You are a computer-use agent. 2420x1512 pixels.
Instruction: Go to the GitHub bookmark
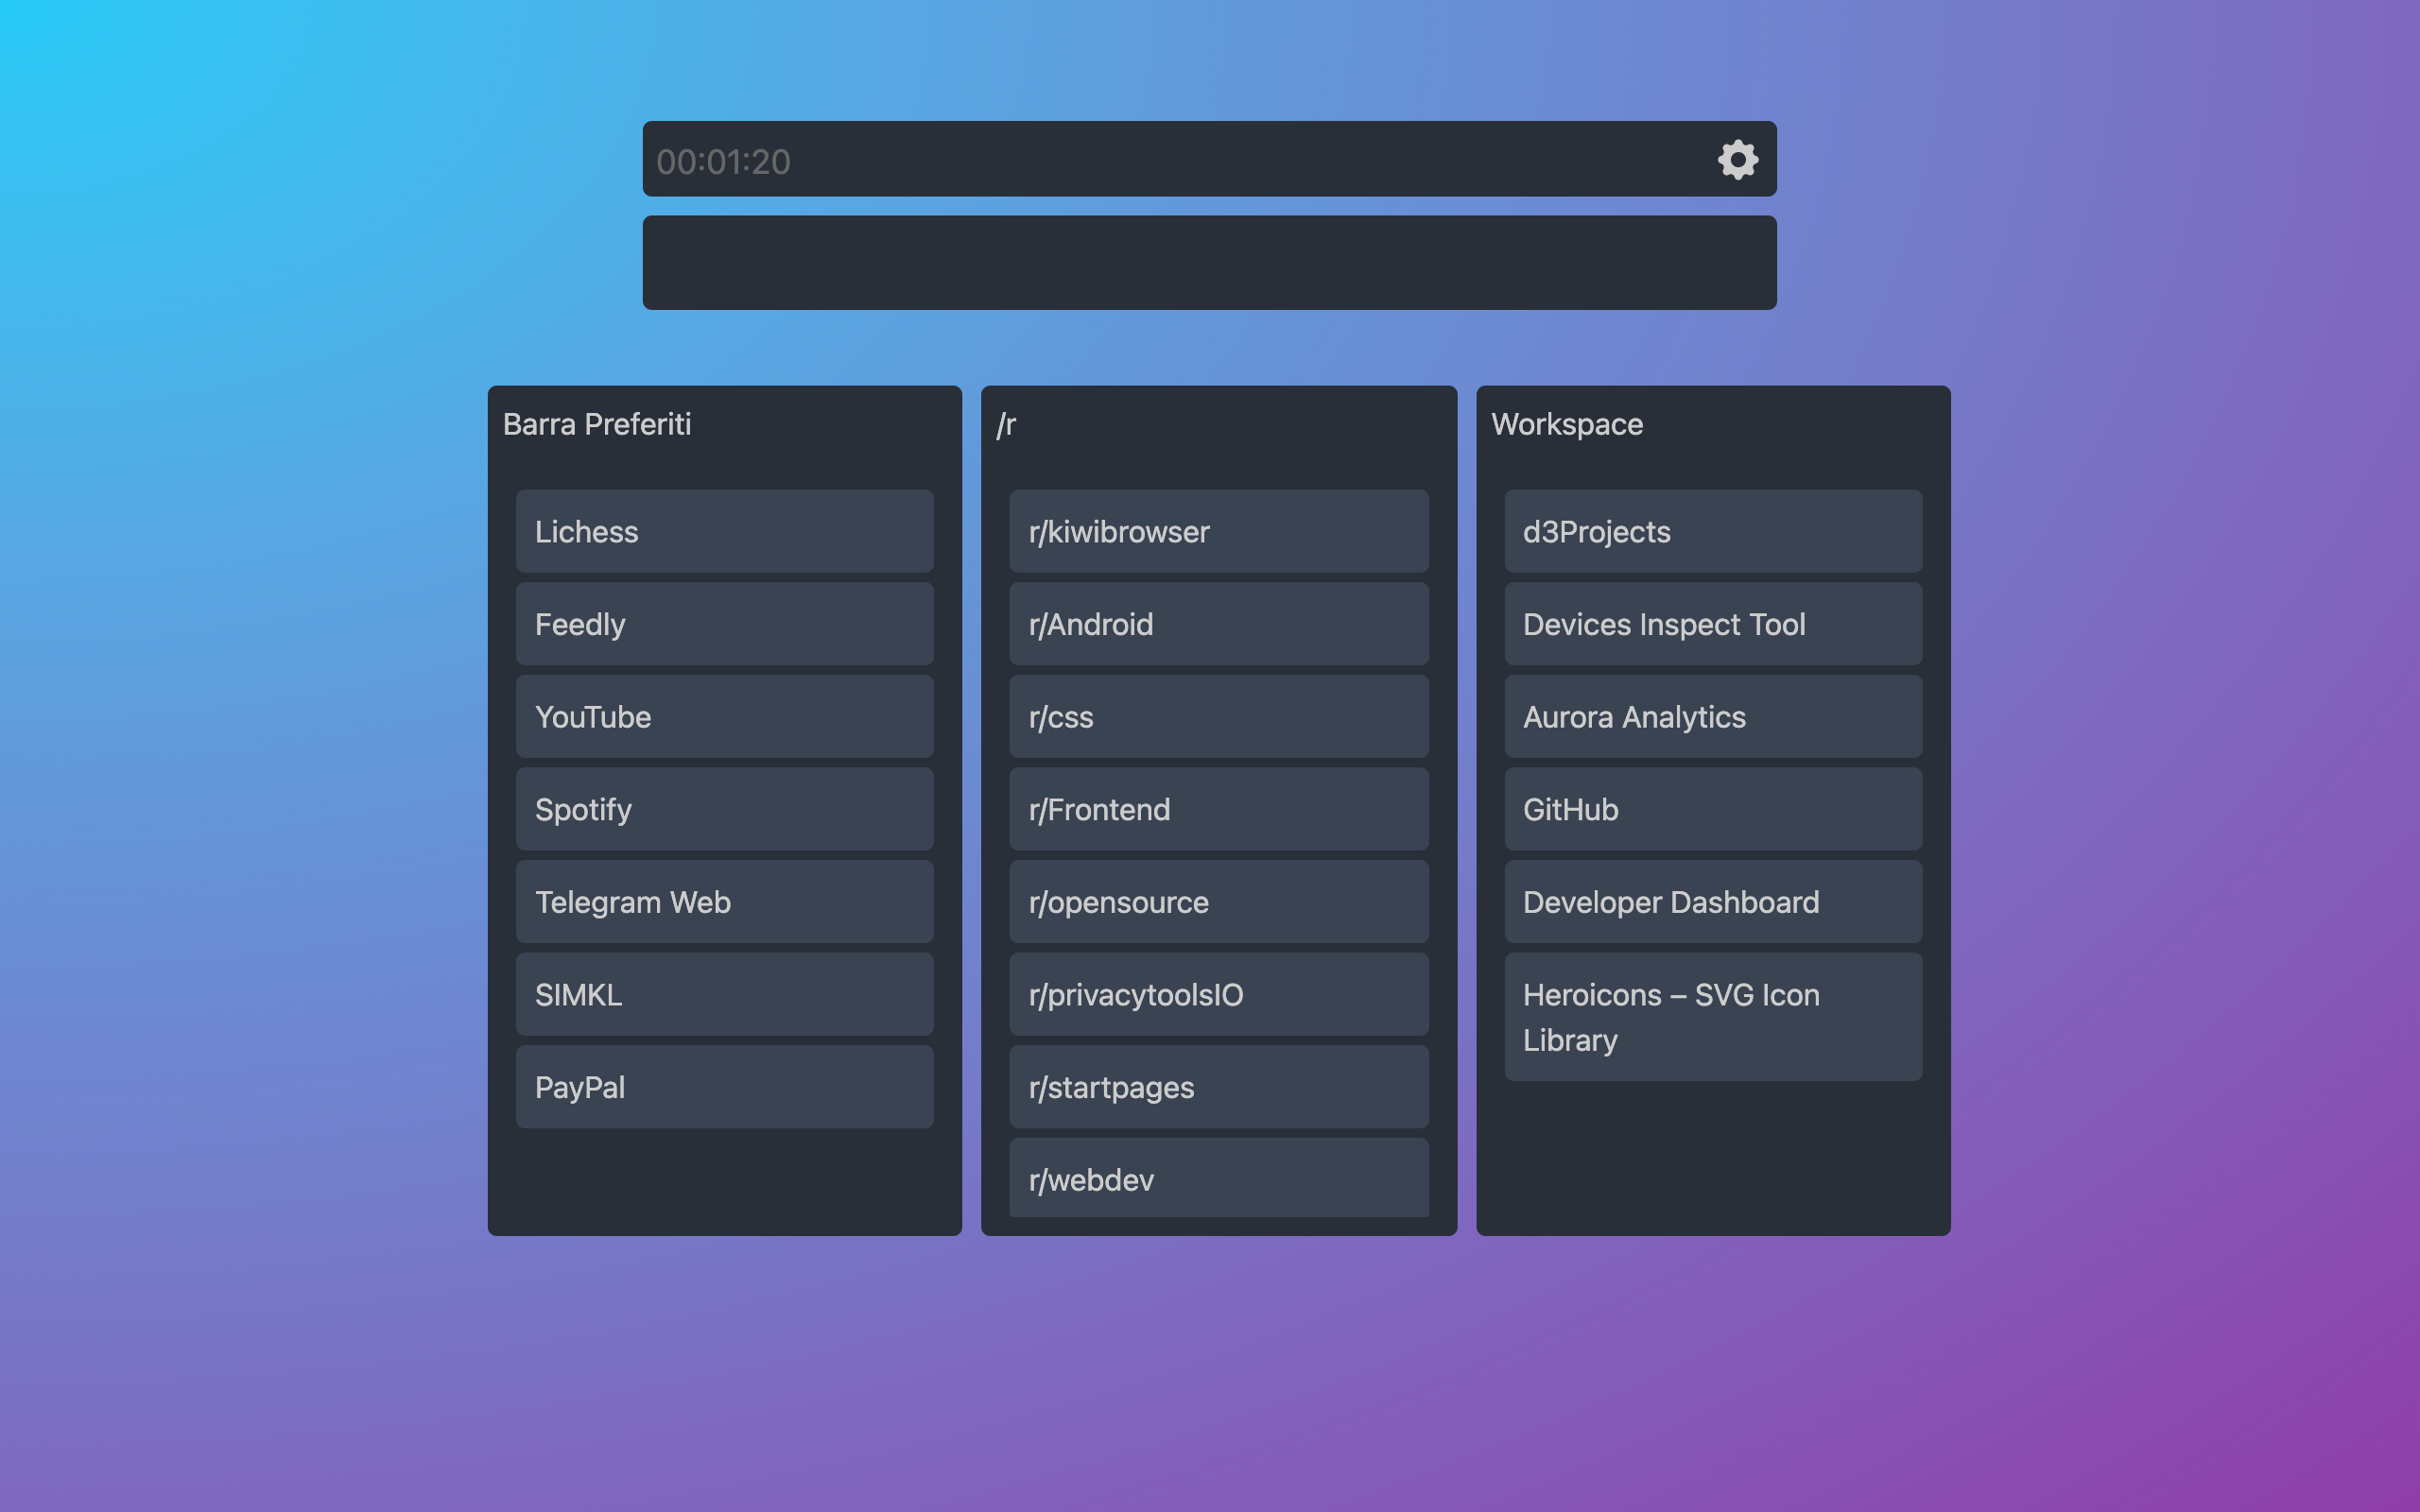1712,809
